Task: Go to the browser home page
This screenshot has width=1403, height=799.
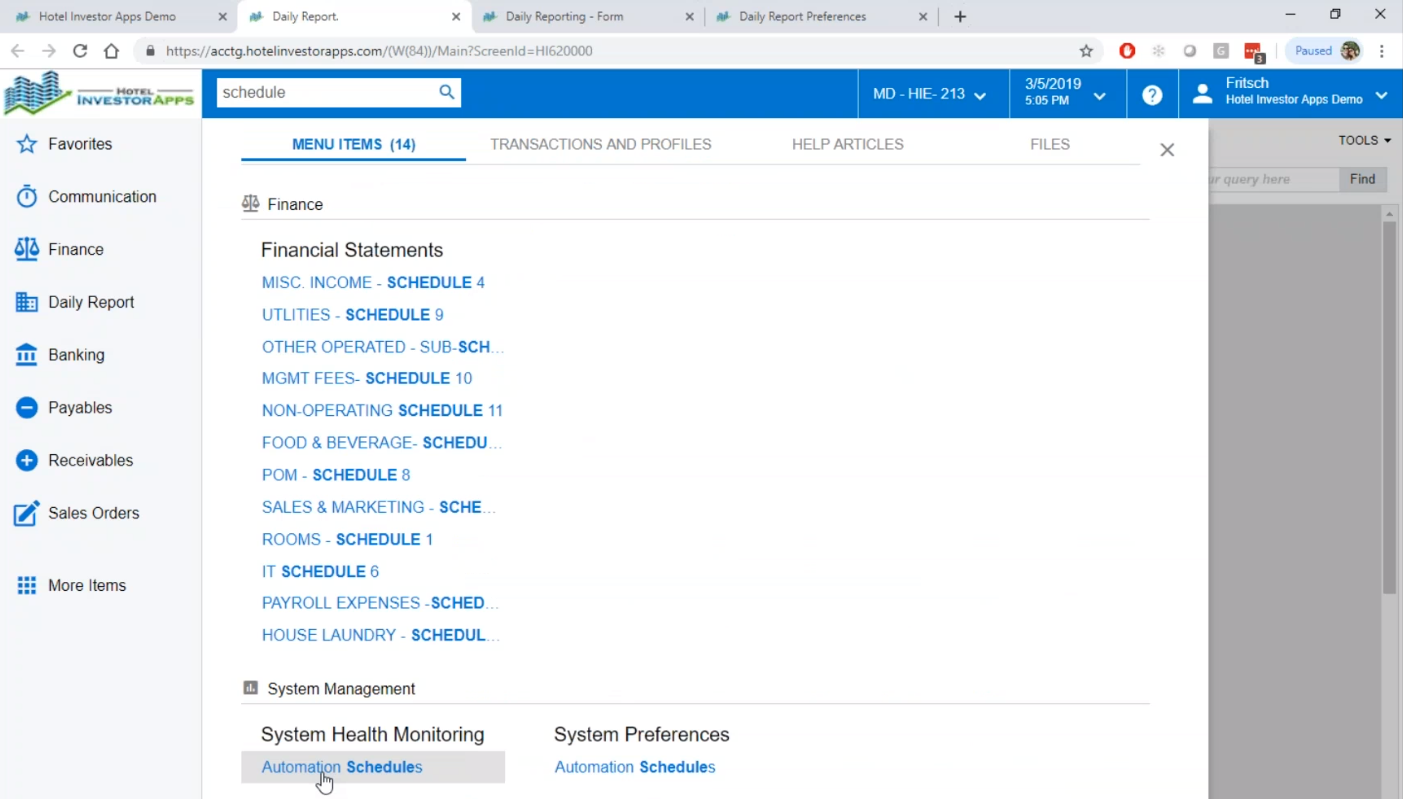Action: click(x=111, y=51)
